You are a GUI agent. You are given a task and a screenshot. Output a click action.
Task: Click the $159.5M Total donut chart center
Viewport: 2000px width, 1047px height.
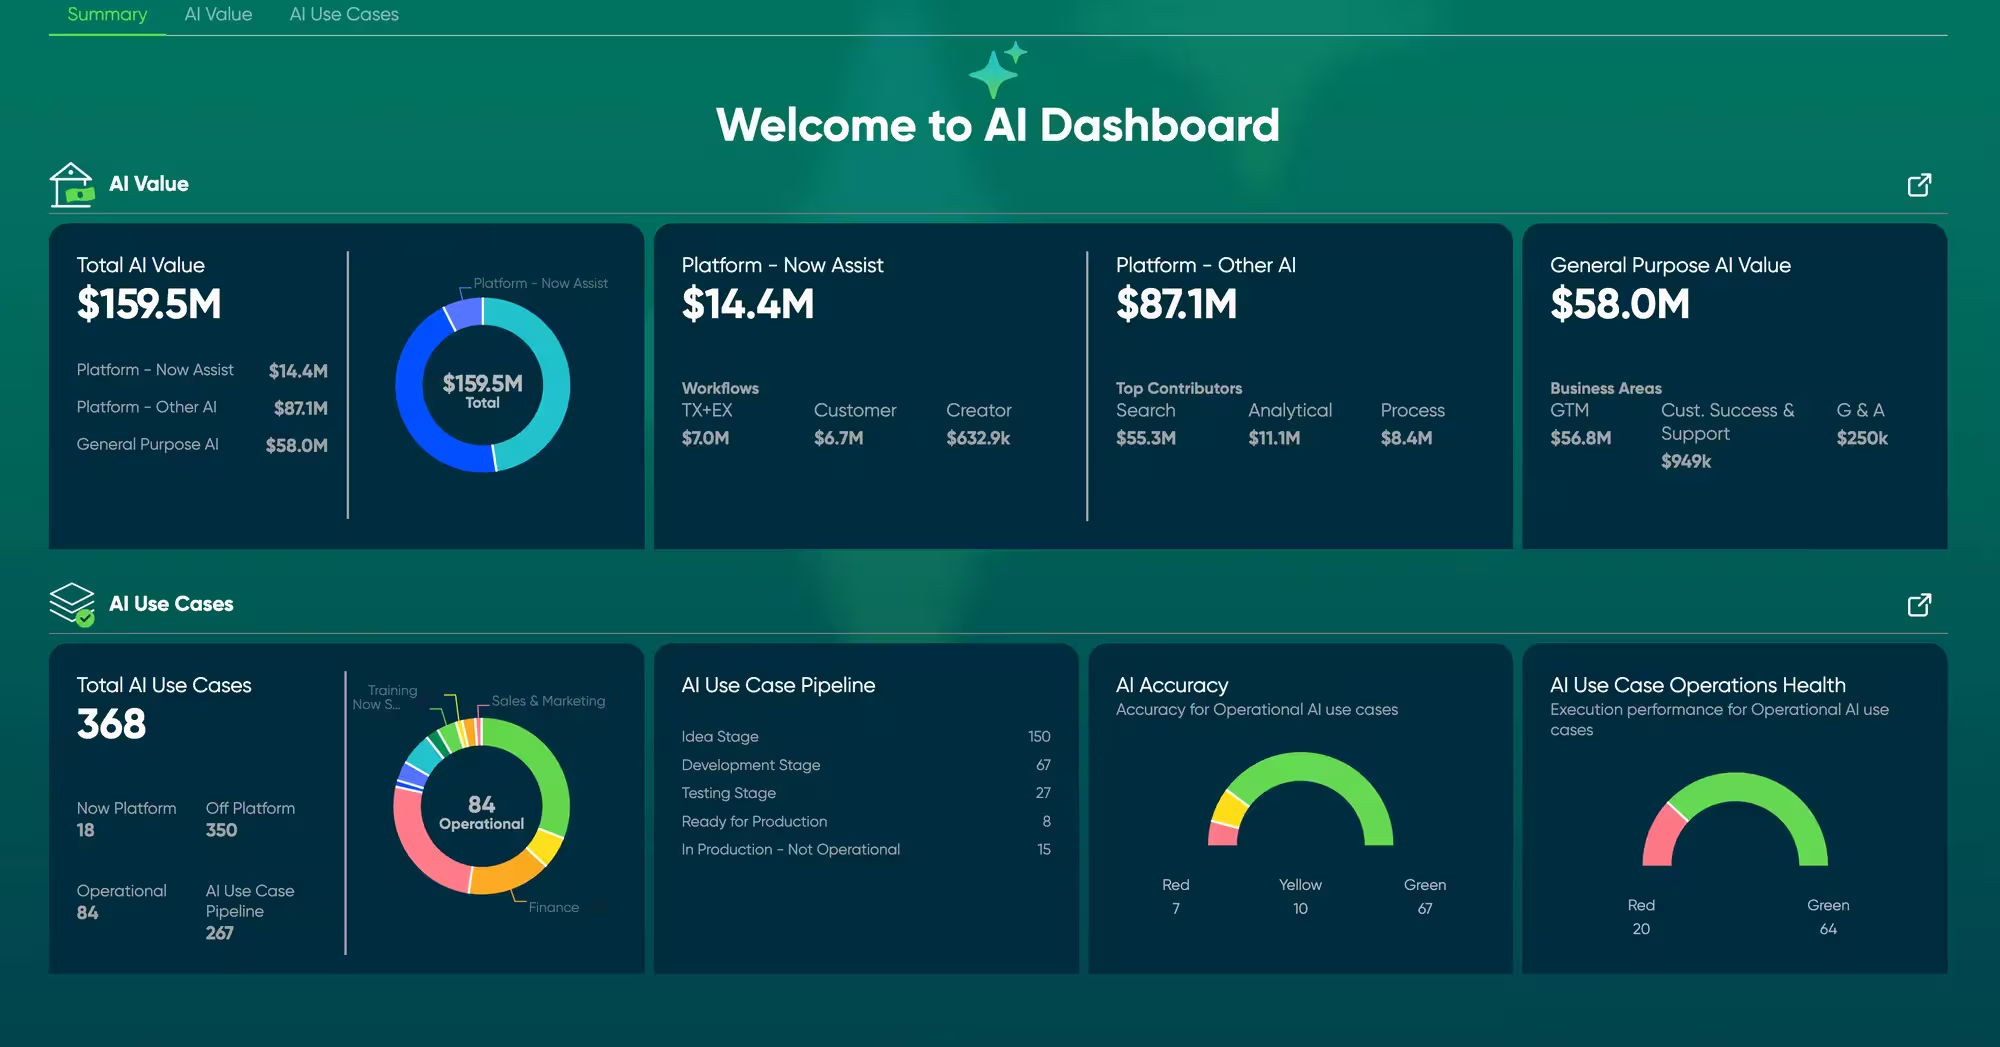(482, 390)
